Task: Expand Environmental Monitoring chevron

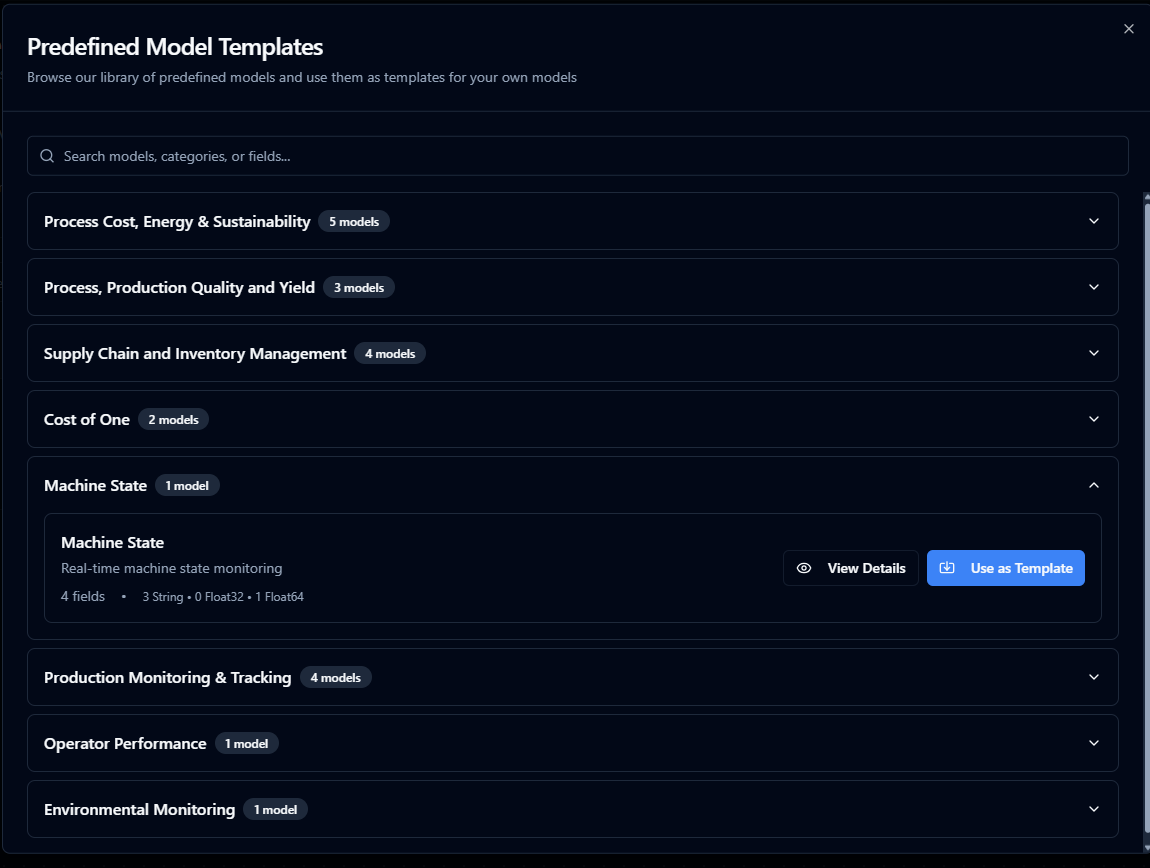Action: (x=1093, y=809)
